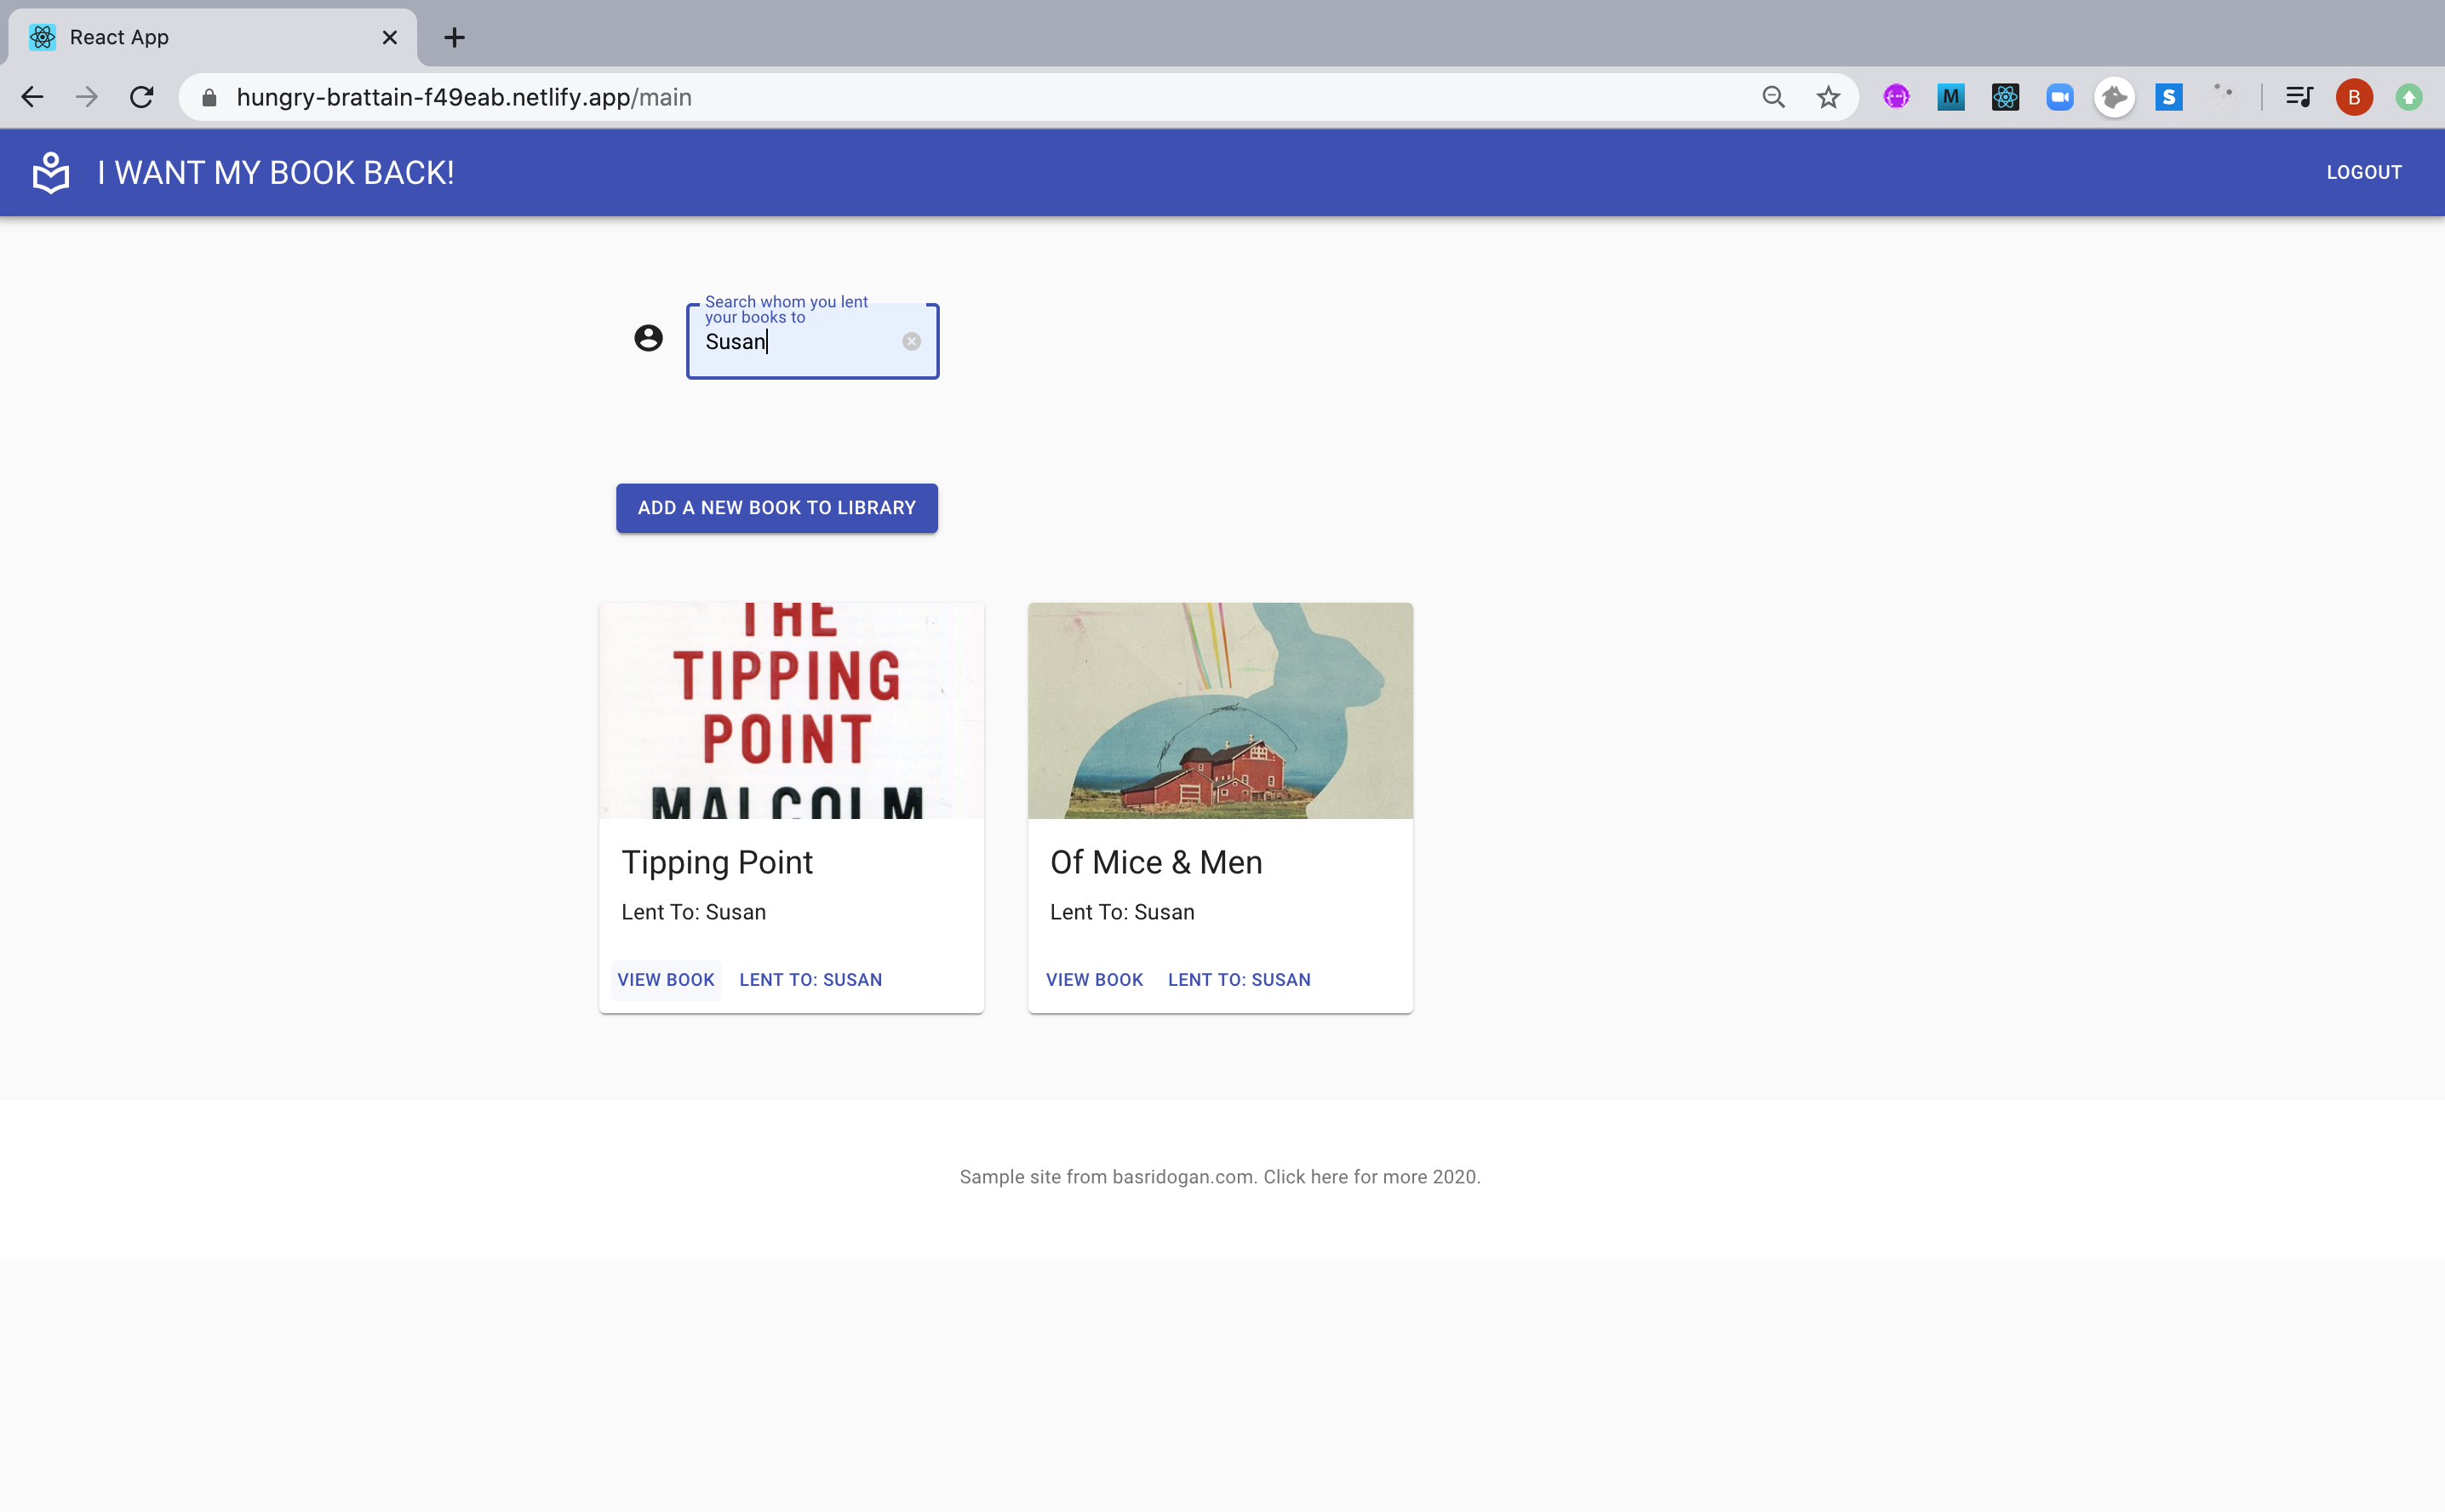
Task: Click VIEW BOOK on Of Mice & Men card
Action: click(x=1094, y=980)
